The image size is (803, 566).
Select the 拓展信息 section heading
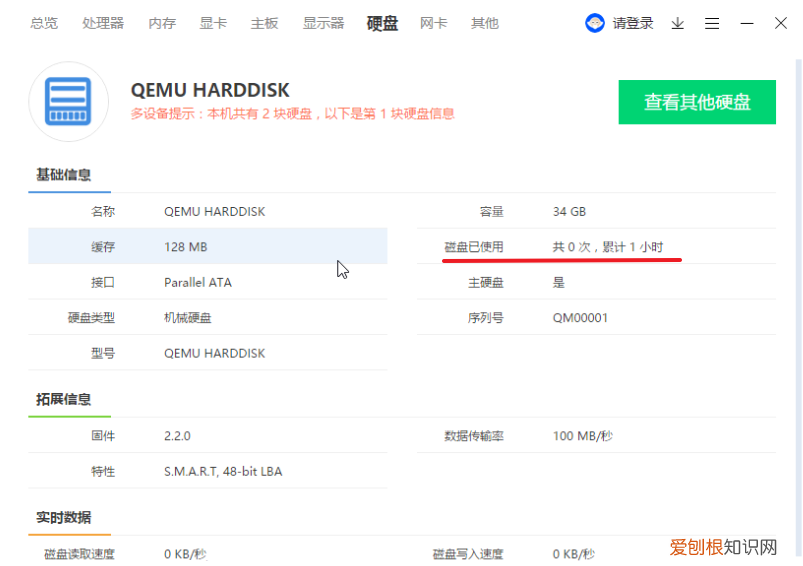64,399
